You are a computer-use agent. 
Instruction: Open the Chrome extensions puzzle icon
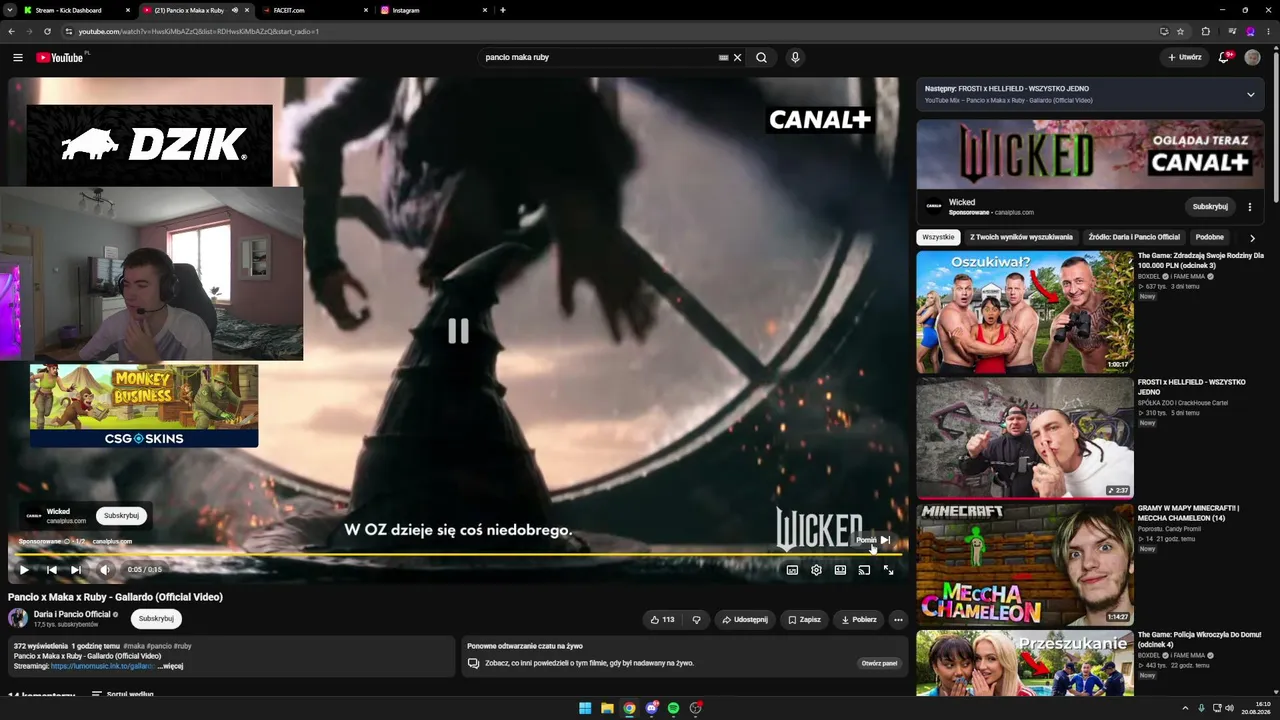[1205, 31]
